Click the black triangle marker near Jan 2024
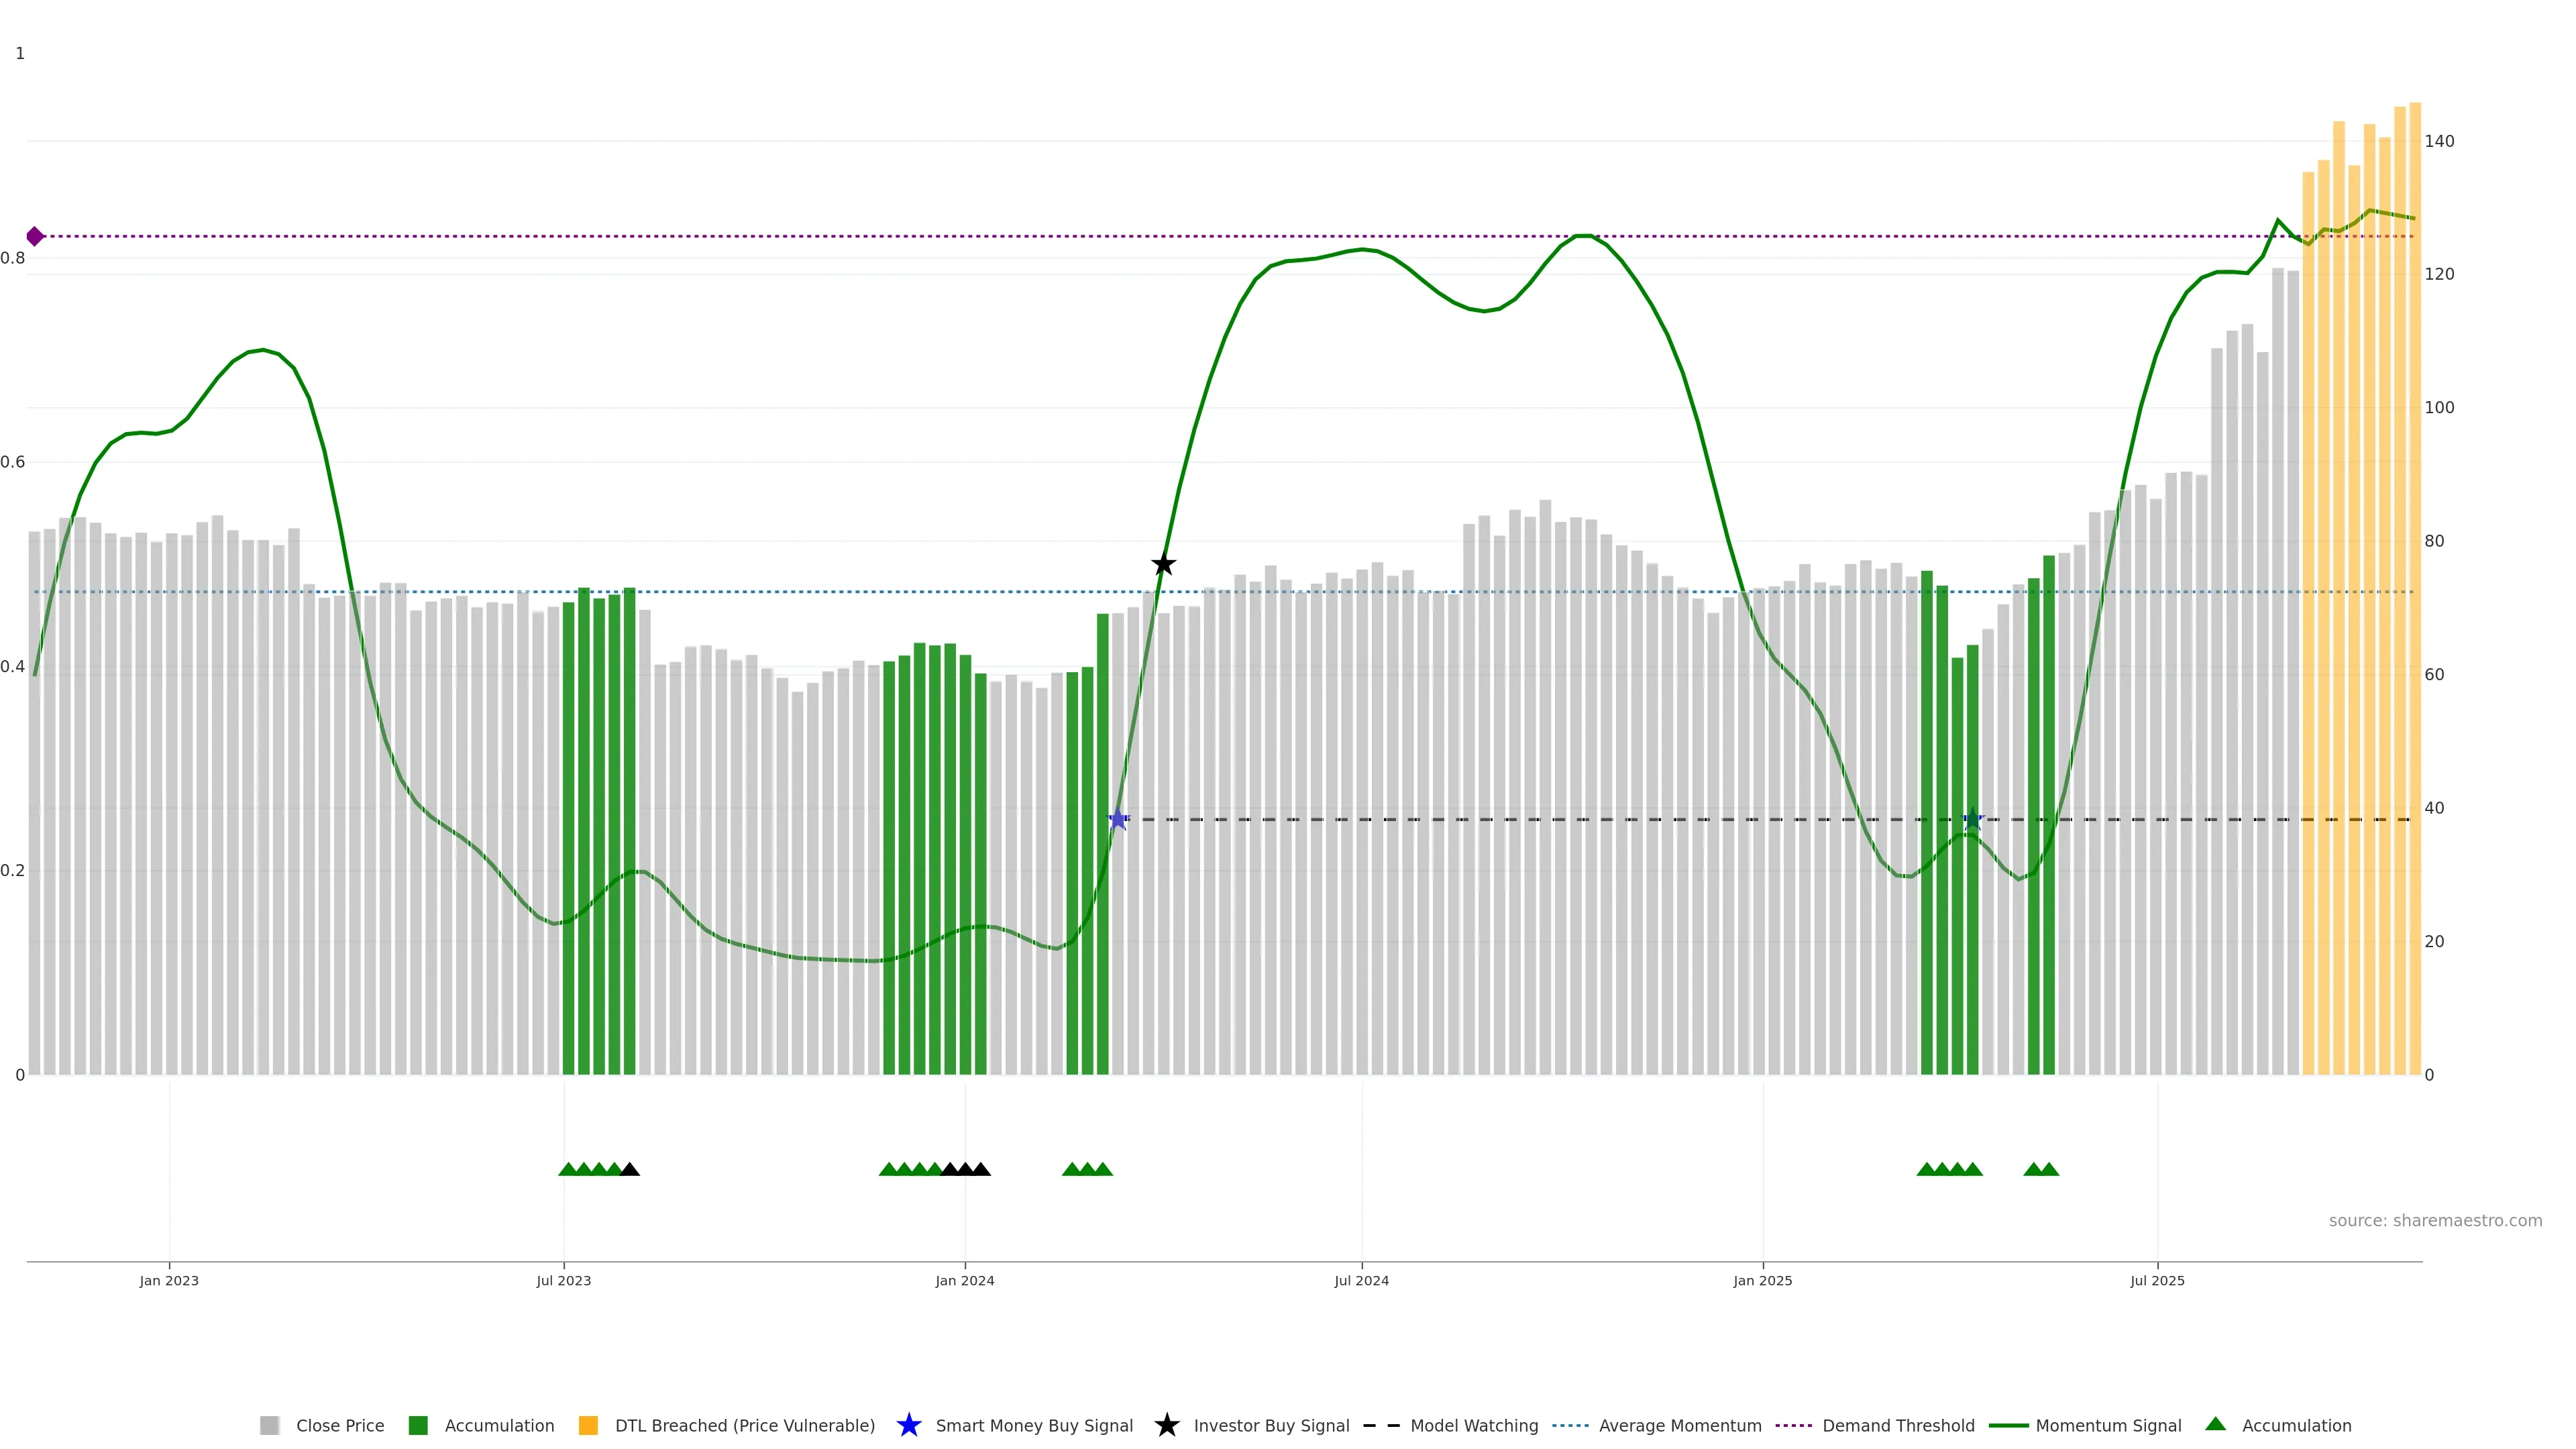The width and height of the screenshot is (2576, 1449). 965,1169
